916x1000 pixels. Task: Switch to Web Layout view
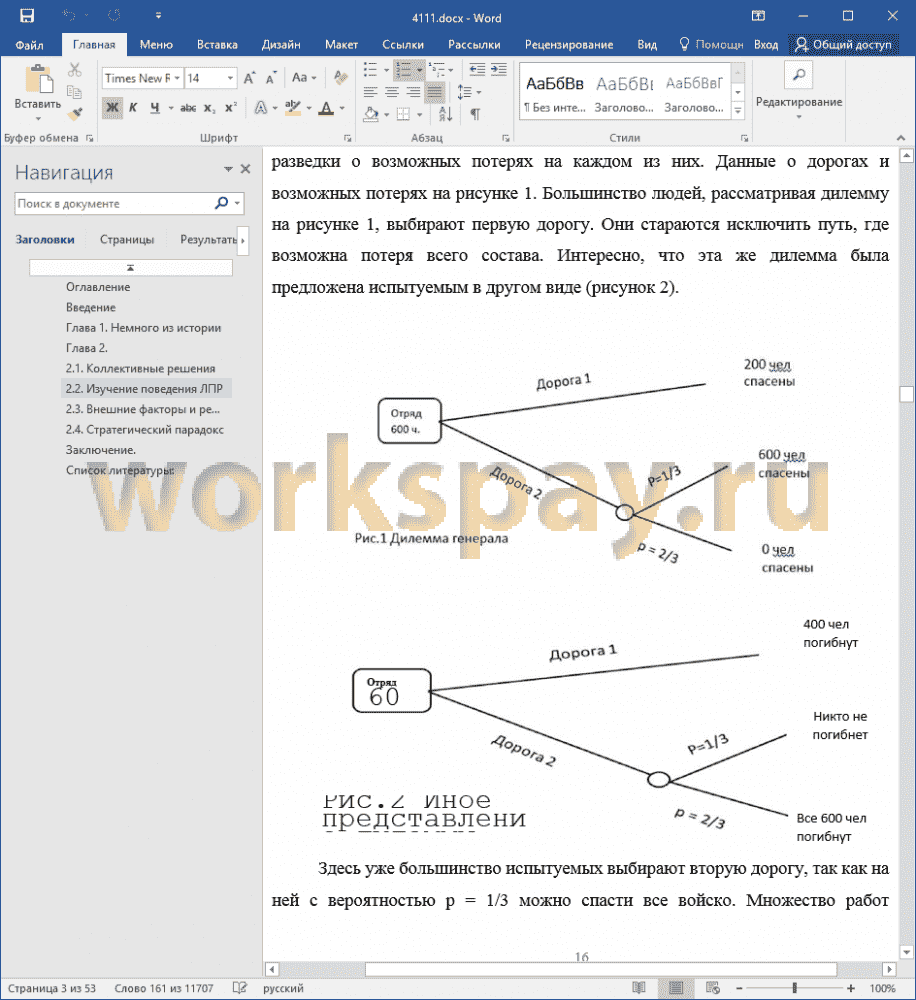tap(713, 988)
